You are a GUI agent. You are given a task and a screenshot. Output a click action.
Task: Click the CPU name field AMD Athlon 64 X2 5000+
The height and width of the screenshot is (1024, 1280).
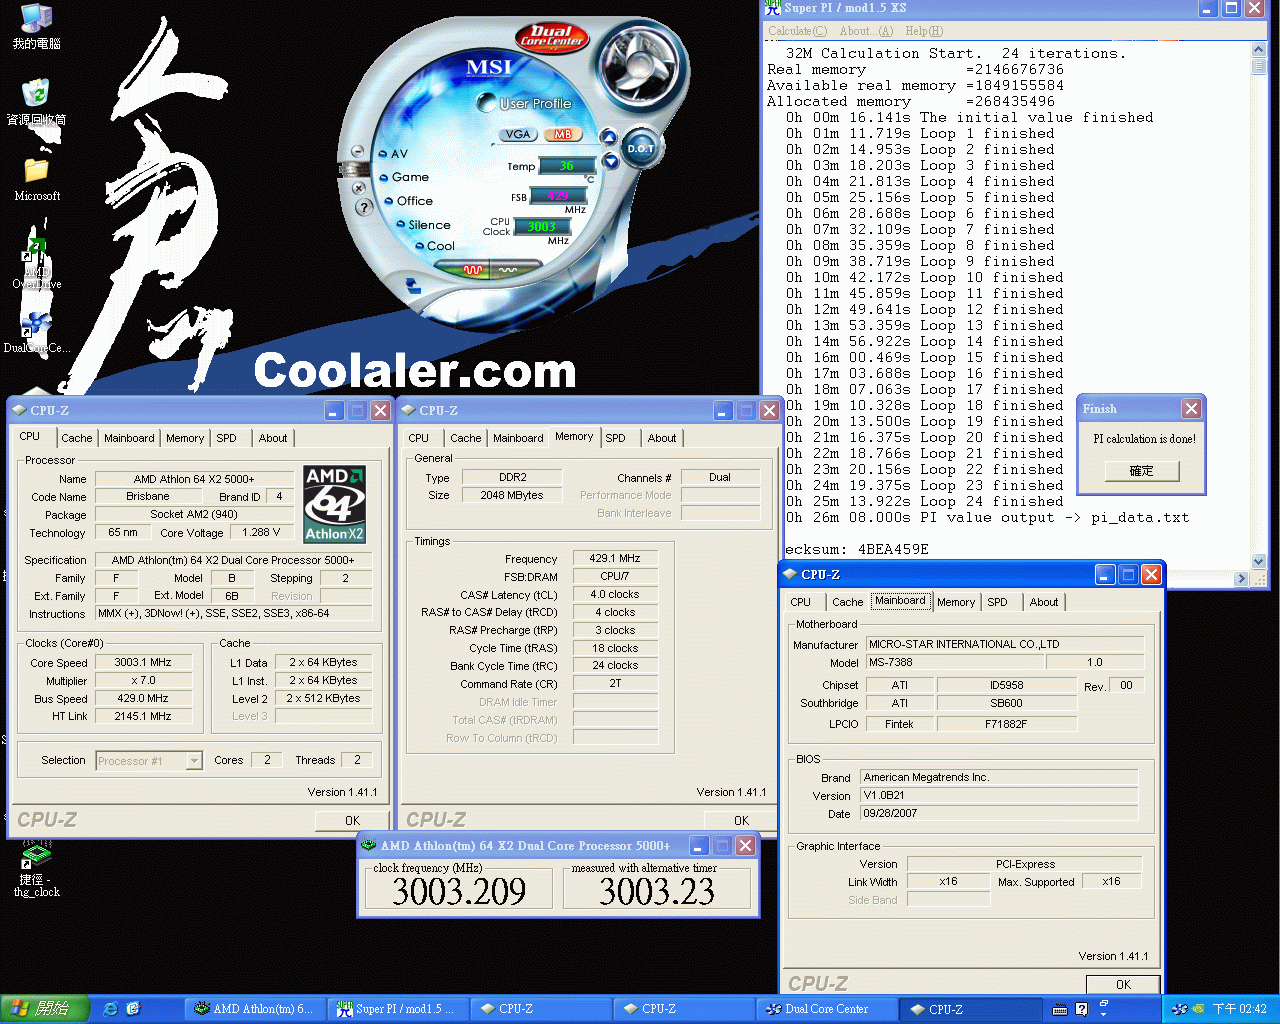coord(194,479)
